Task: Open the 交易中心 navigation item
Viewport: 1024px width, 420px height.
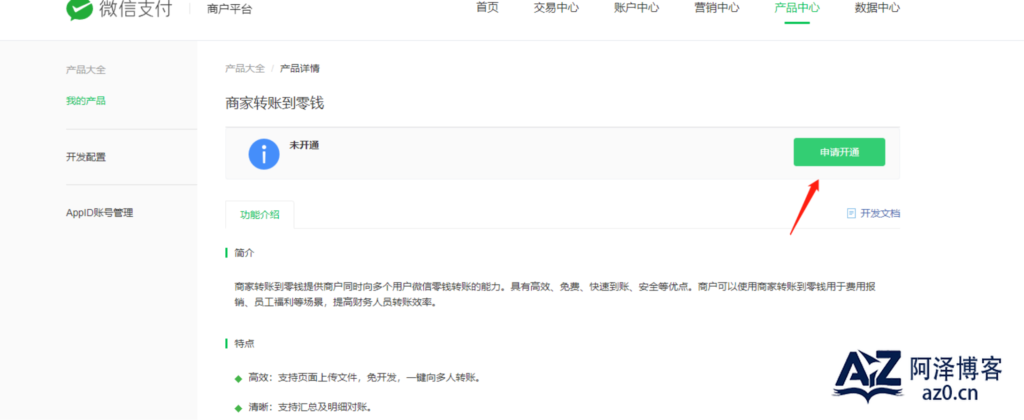Action: click(x=556, y=8)
